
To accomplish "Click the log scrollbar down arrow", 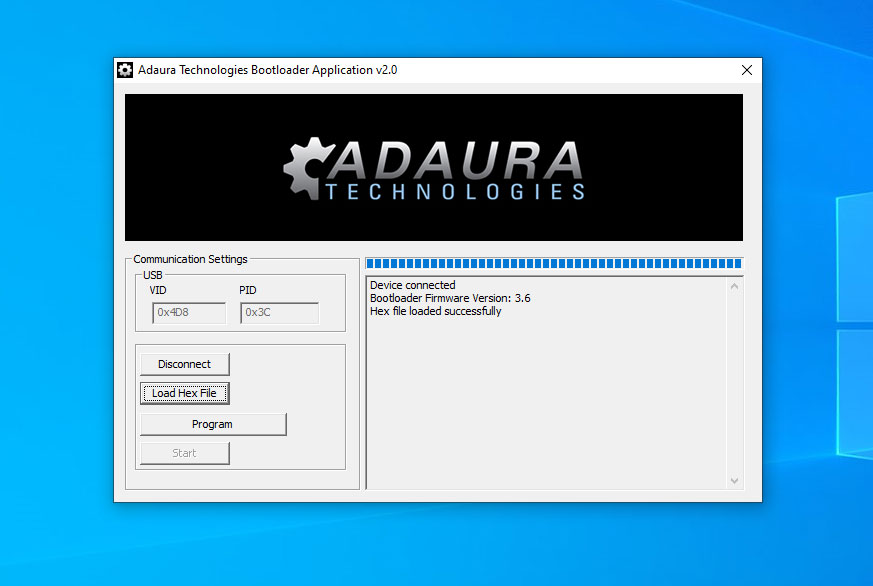I will pyautogui.click(x=735, y=481).
